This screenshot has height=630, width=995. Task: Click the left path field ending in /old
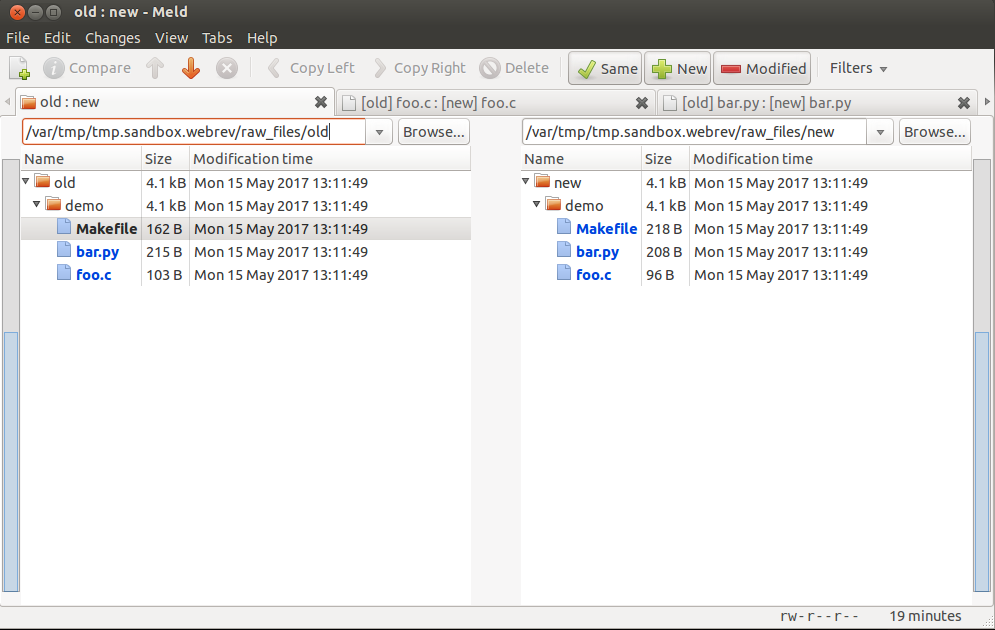194,132
